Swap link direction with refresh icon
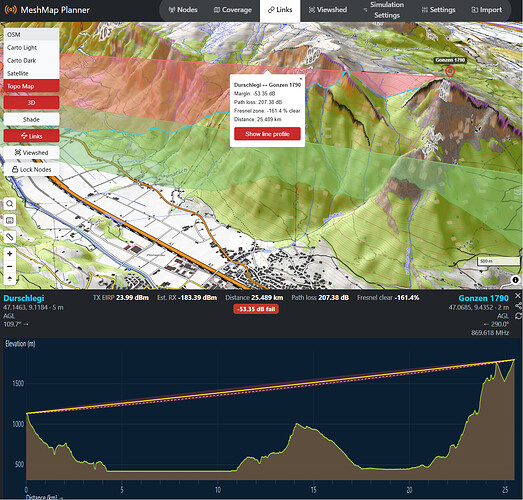 pos(518,316)
